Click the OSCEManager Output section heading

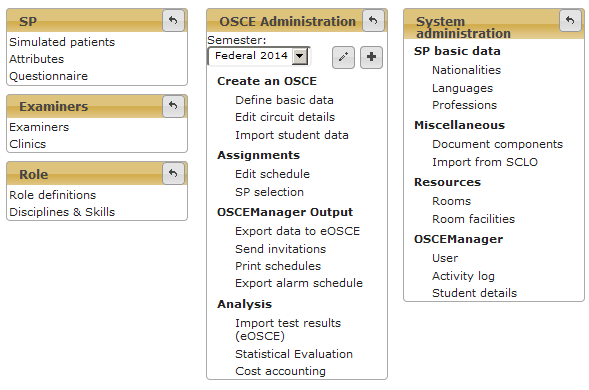[x=285, y=212]
